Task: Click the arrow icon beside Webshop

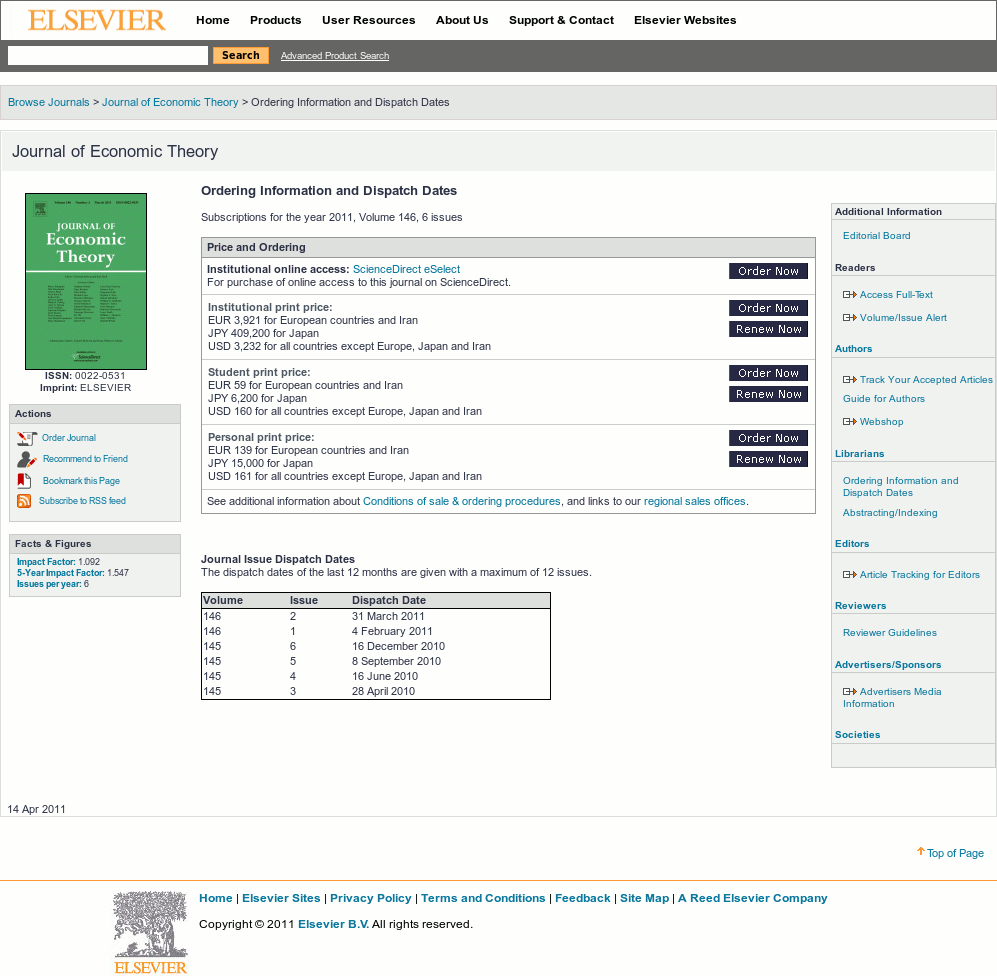Action: 849,422
